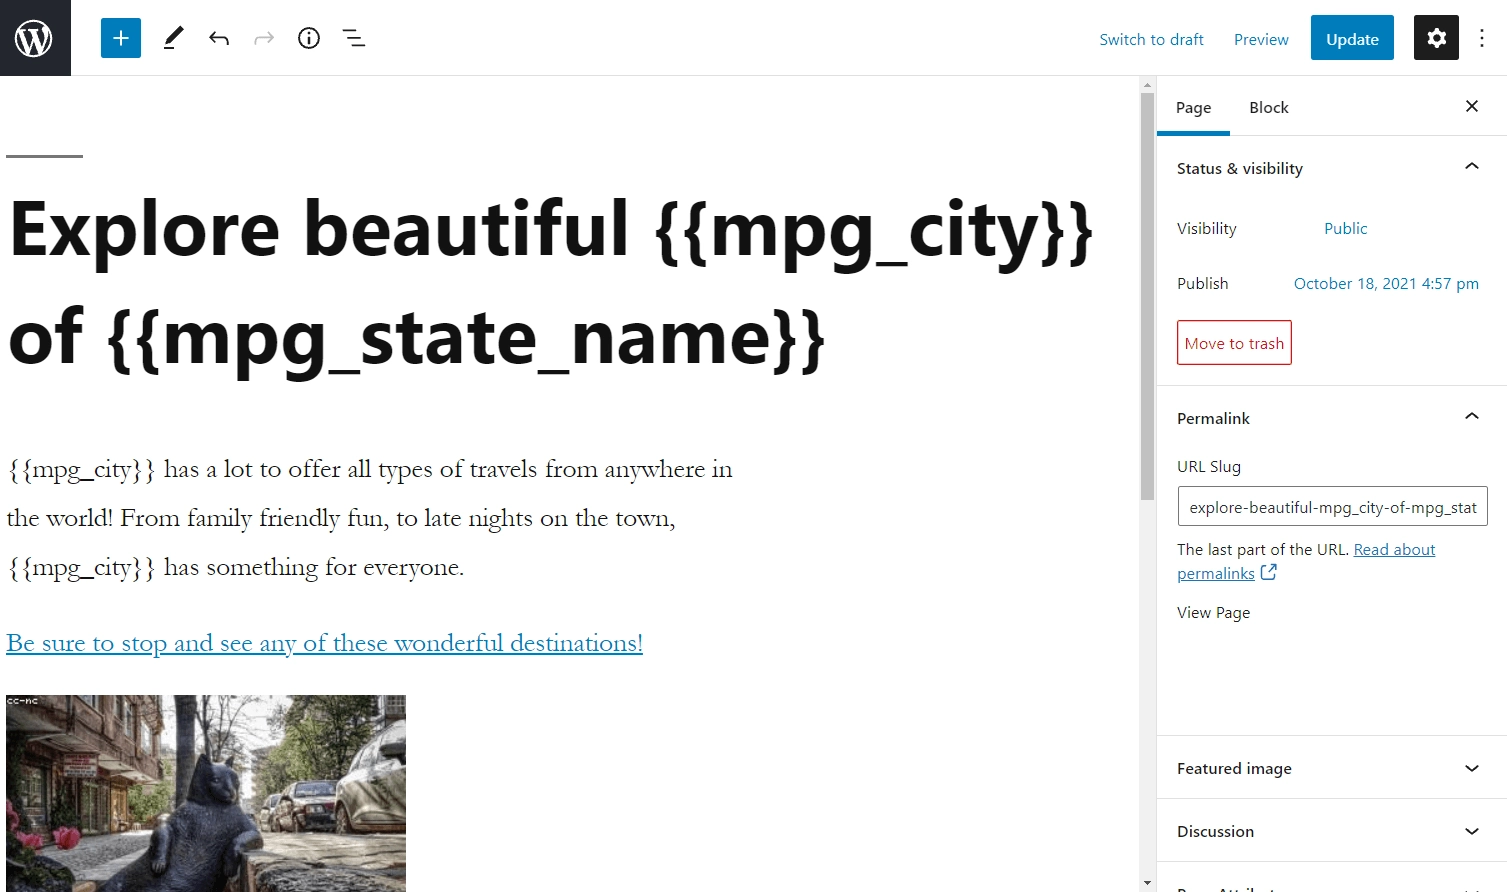The width and height of the screenshot is (1507, 892).
Task: Open the three-dot options menu
Action: click(1482, 38)
